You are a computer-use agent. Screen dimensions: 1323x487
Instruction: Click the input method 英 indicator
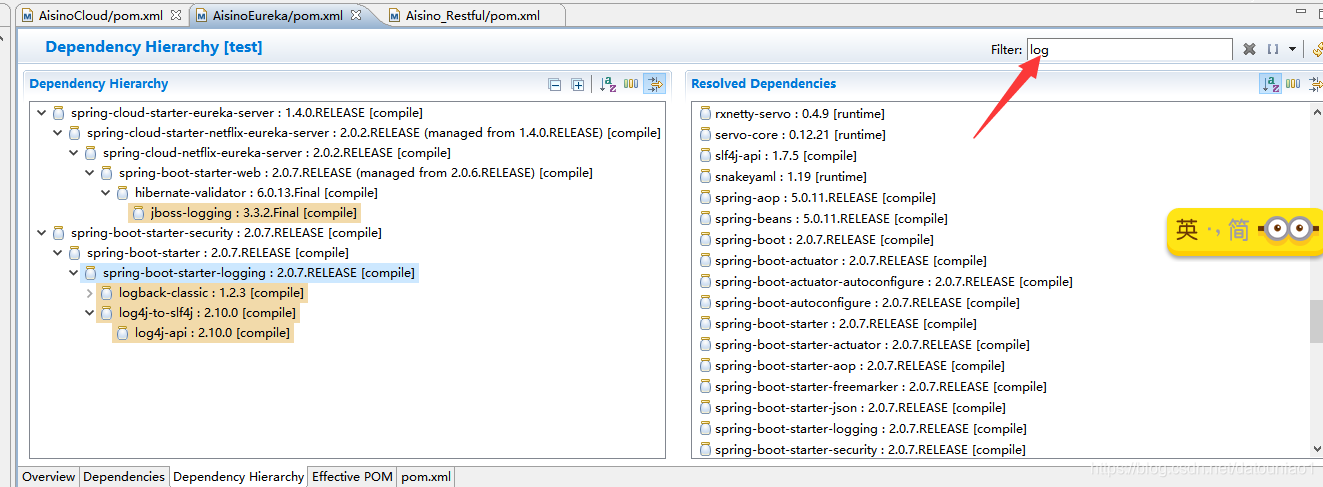tap(1187, 231)
